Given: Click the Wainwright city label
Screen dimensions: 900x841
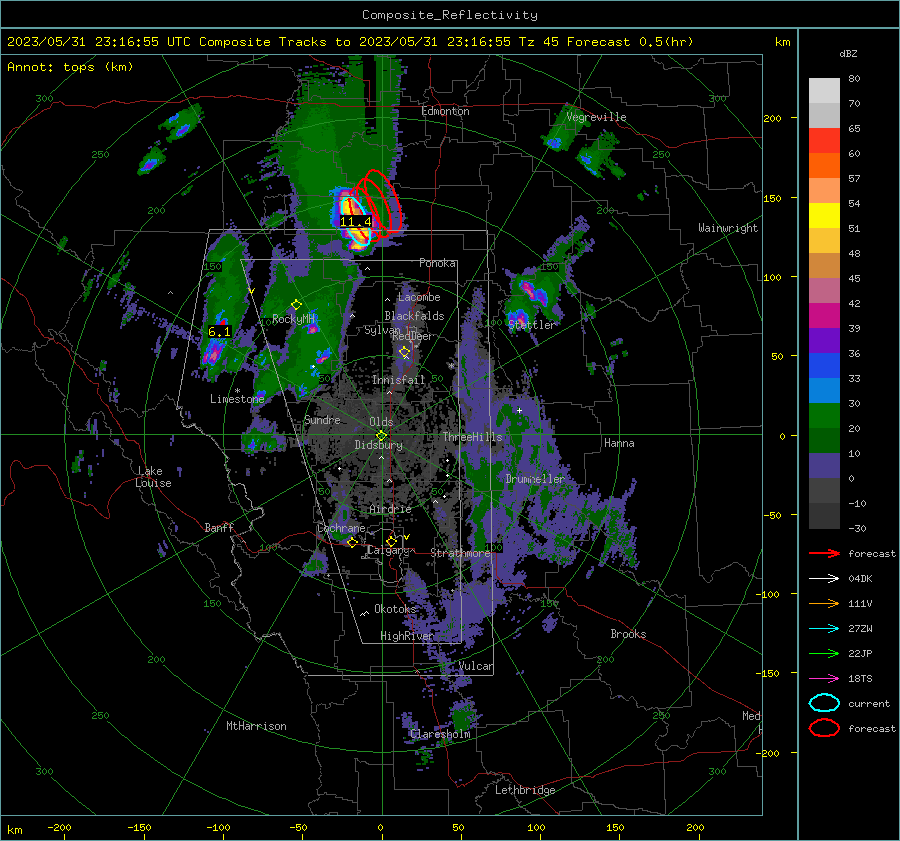Looking at the screenshot, I should coord(728,228).
